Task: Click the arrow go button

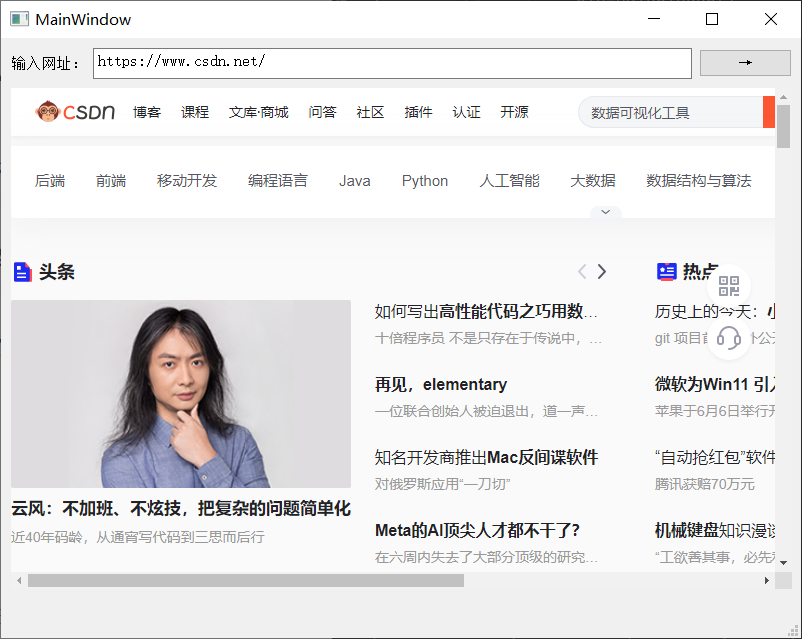Action: pyautogui.click(x=745, y=62)
